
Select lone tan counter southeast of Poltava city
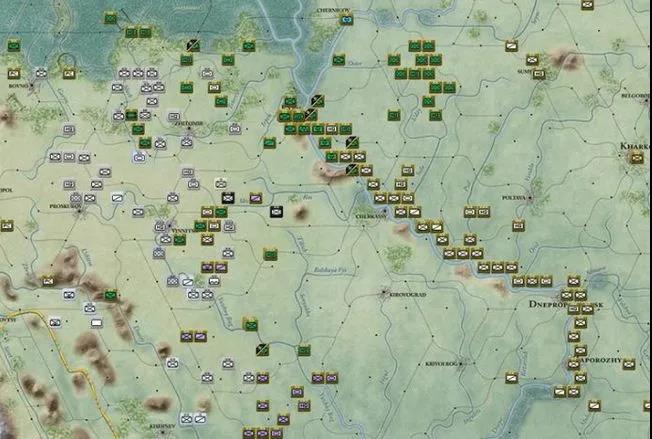click(x=518, y=226)
